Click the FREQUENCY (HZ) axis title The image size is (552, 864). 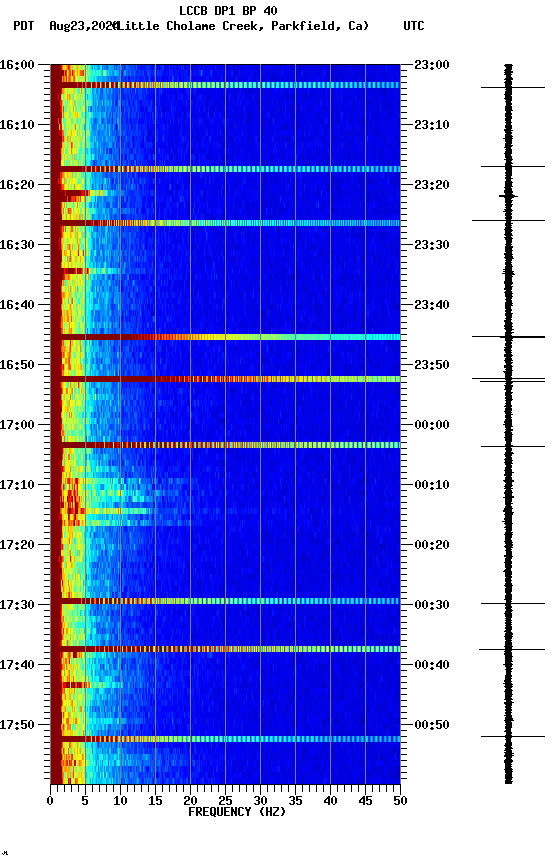(237, 813)
